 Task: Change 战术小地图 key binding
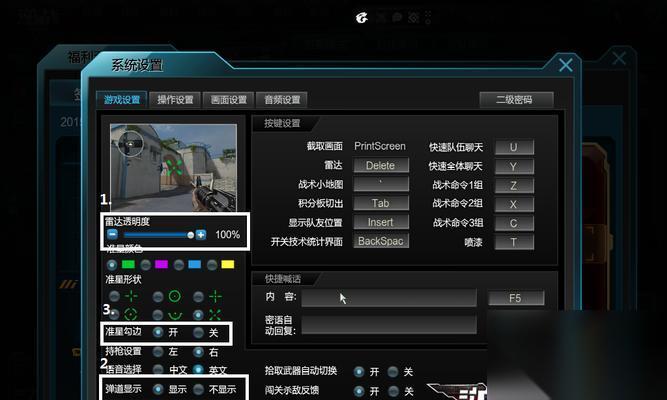tap(381, 184)
